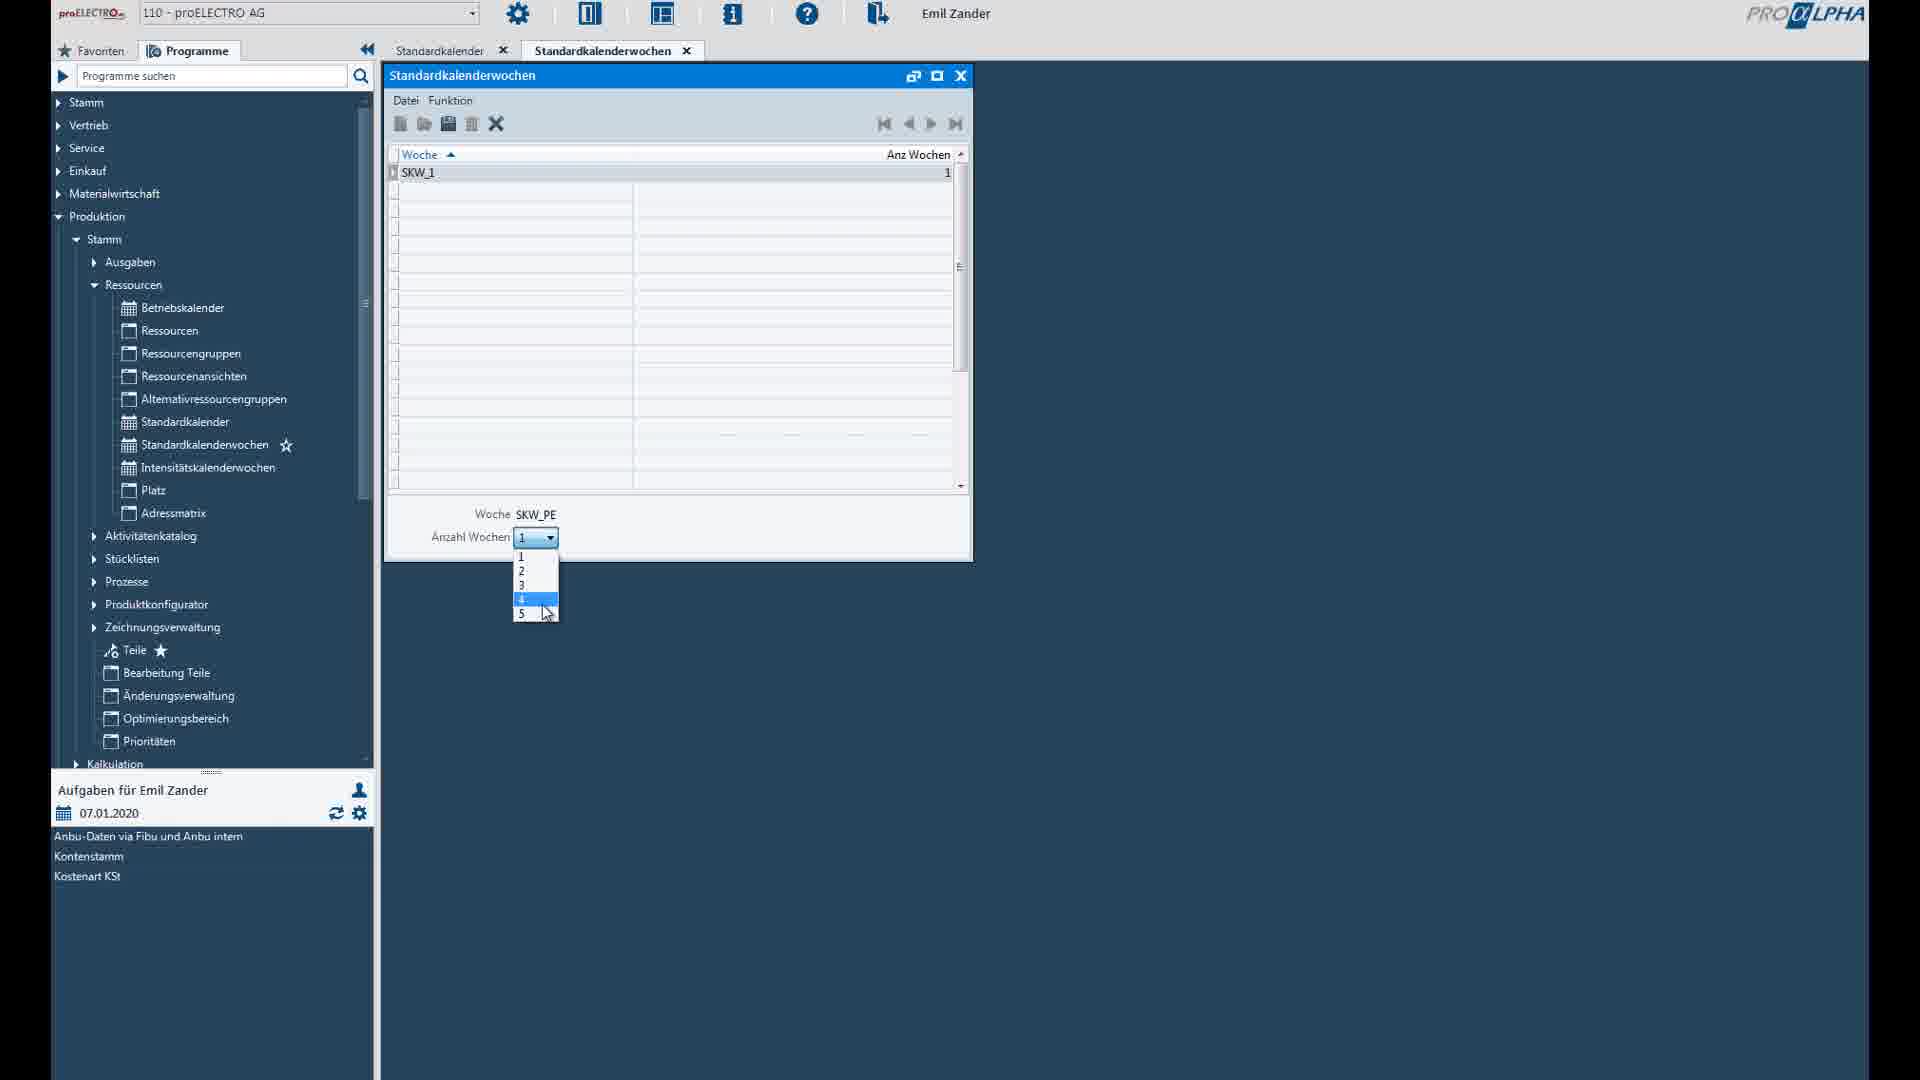
Task: Save with the floppy disk icon
Action: point(448,124)
